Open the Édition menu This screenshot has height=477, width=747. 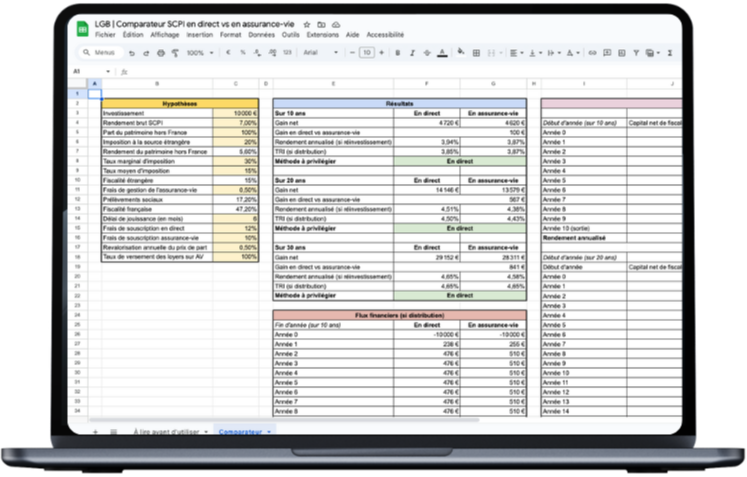(x=133, y=35)
